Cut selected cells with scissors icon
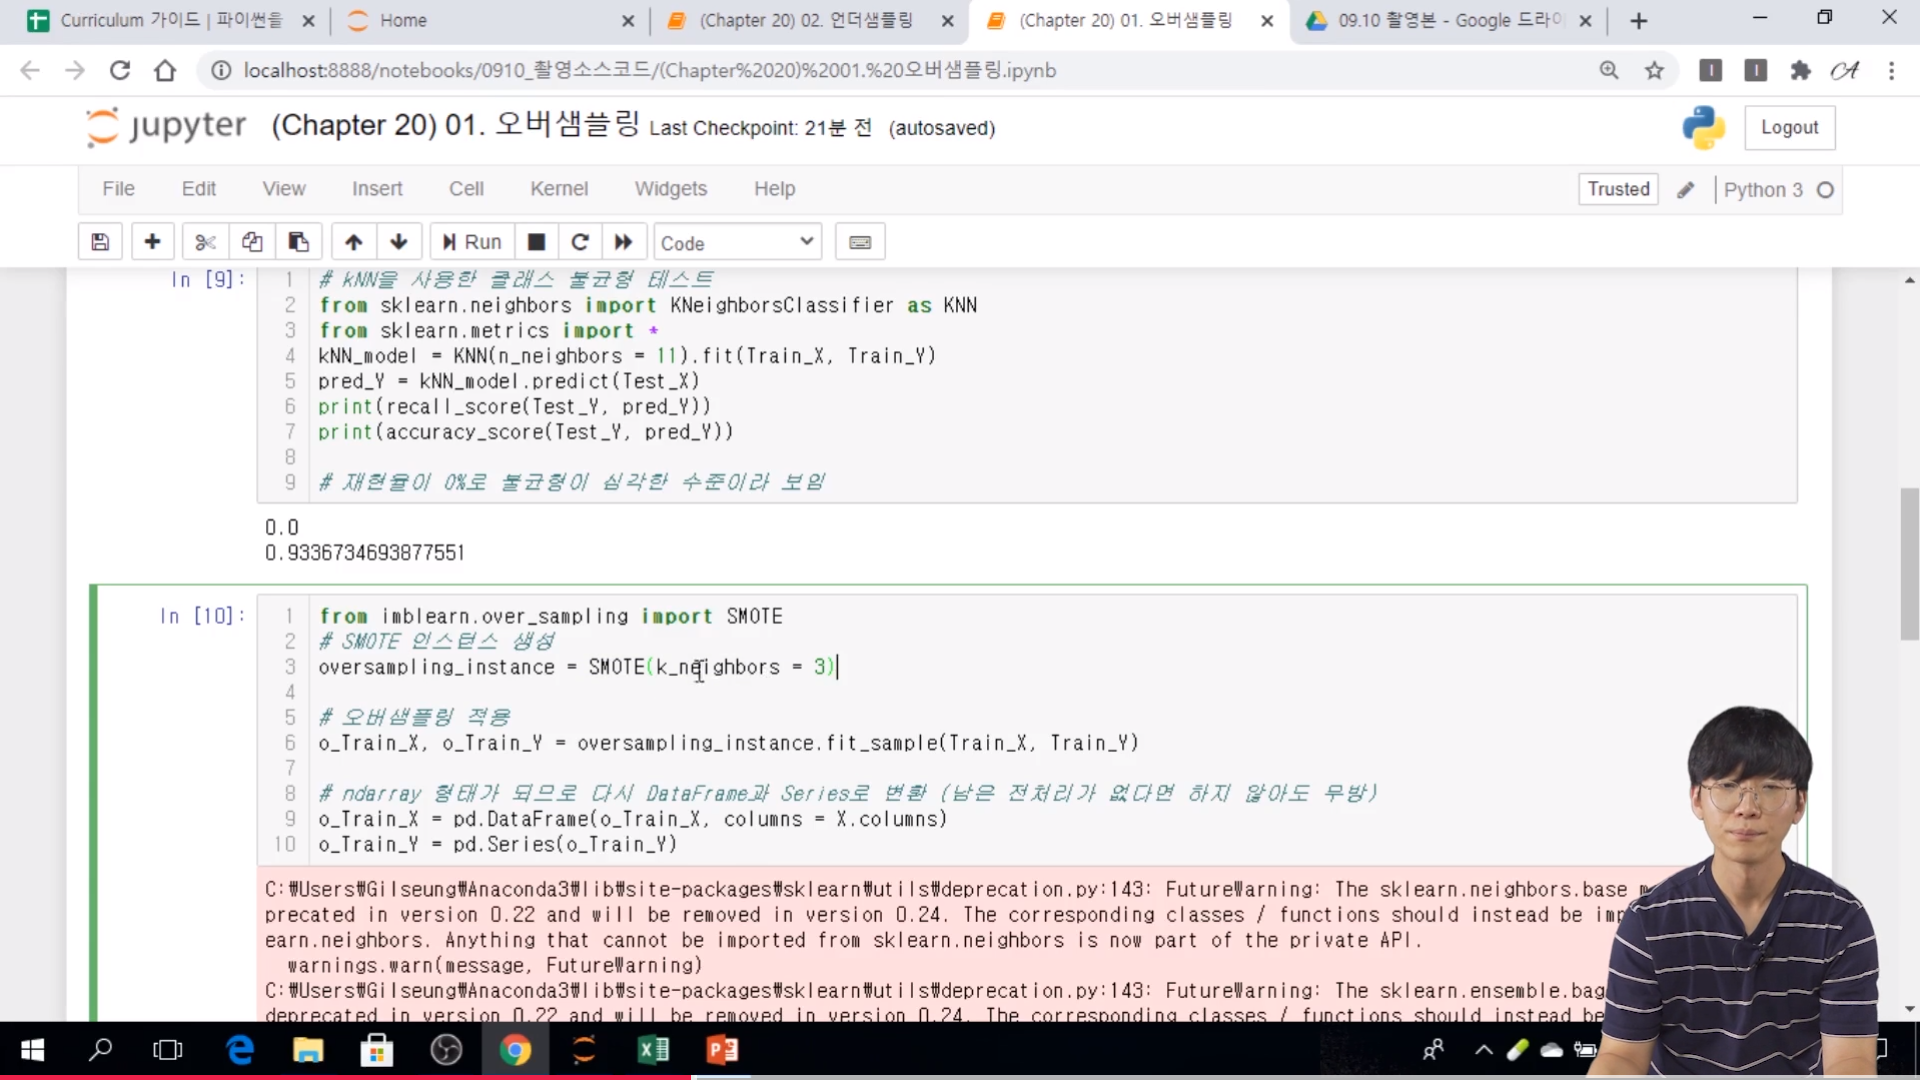The width and height of the screenshot is (1920, 1080). tap(205, 242)
